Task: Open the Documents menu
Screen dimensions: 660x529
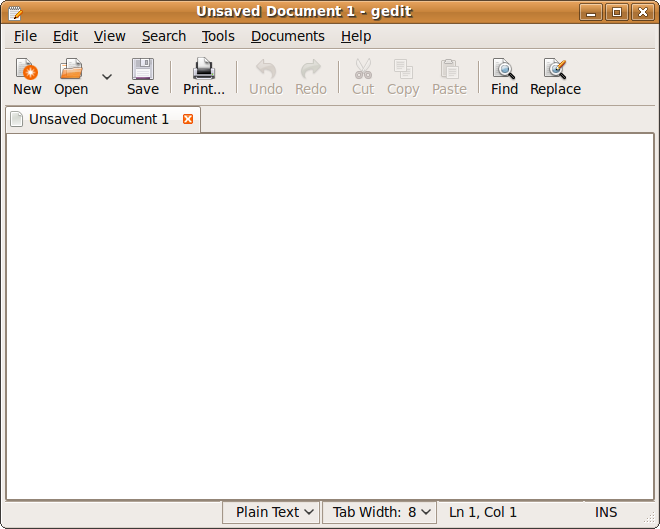Action: 287,36
